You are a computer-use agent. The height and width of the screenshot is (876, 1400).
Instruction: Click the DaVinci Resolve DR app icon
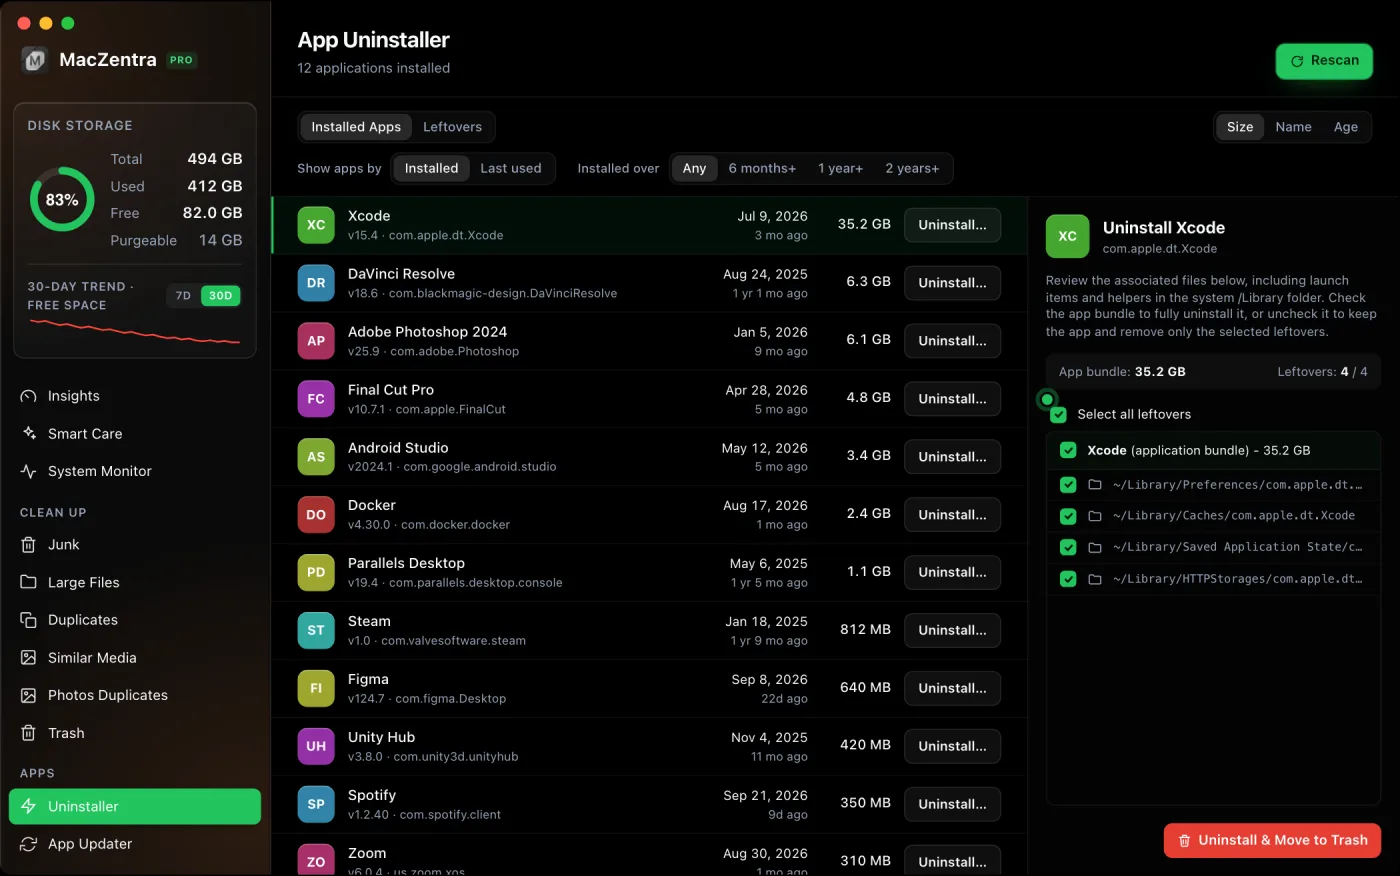(316, 283)
